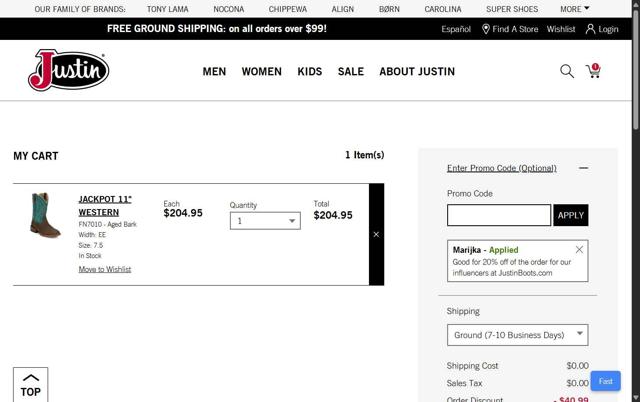This screenshot has height=402, width=640.
Task: Open the shopping cart icon
Action: [x=593, y=71]
